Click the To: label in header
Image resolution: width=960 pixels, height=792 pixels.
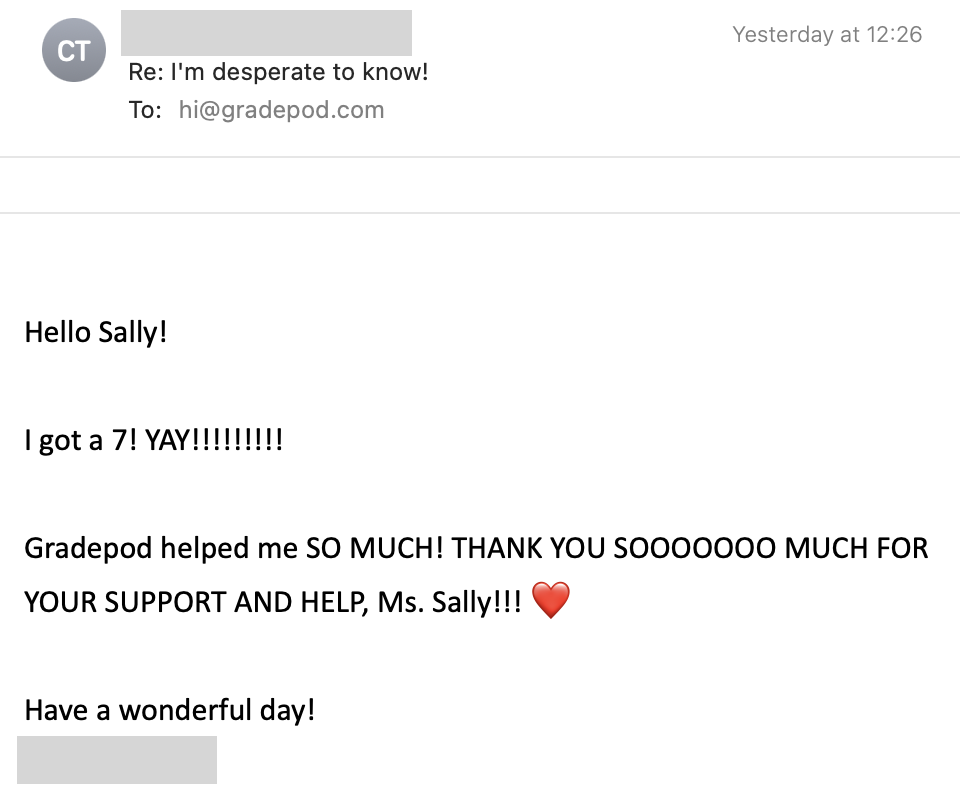click(145, 110)
